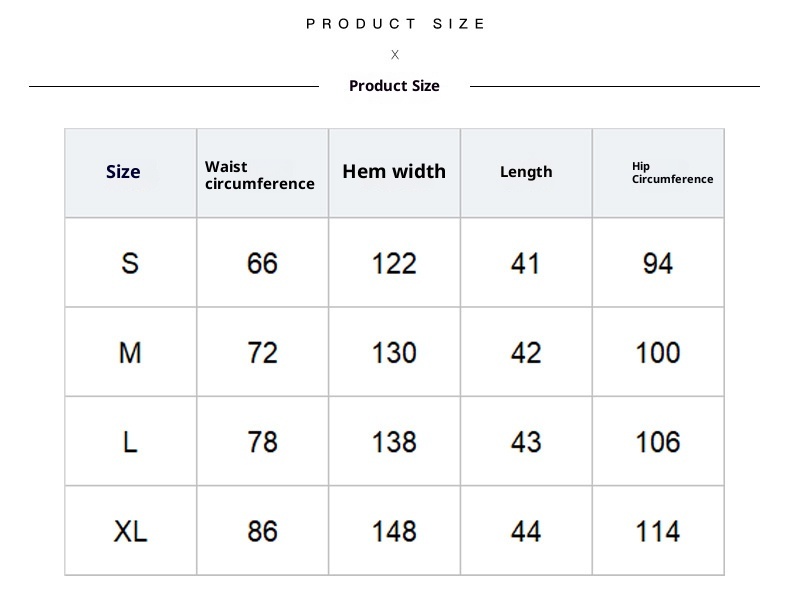Click the size L row label
This screenshot has width=790, height=593.
click(130, 441)
